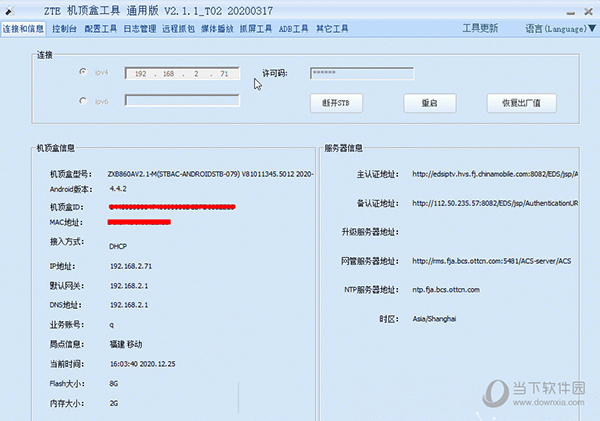Select the ipv6 radio button
This screenshot has width=600, height=421.
click(x=83, y=101)
